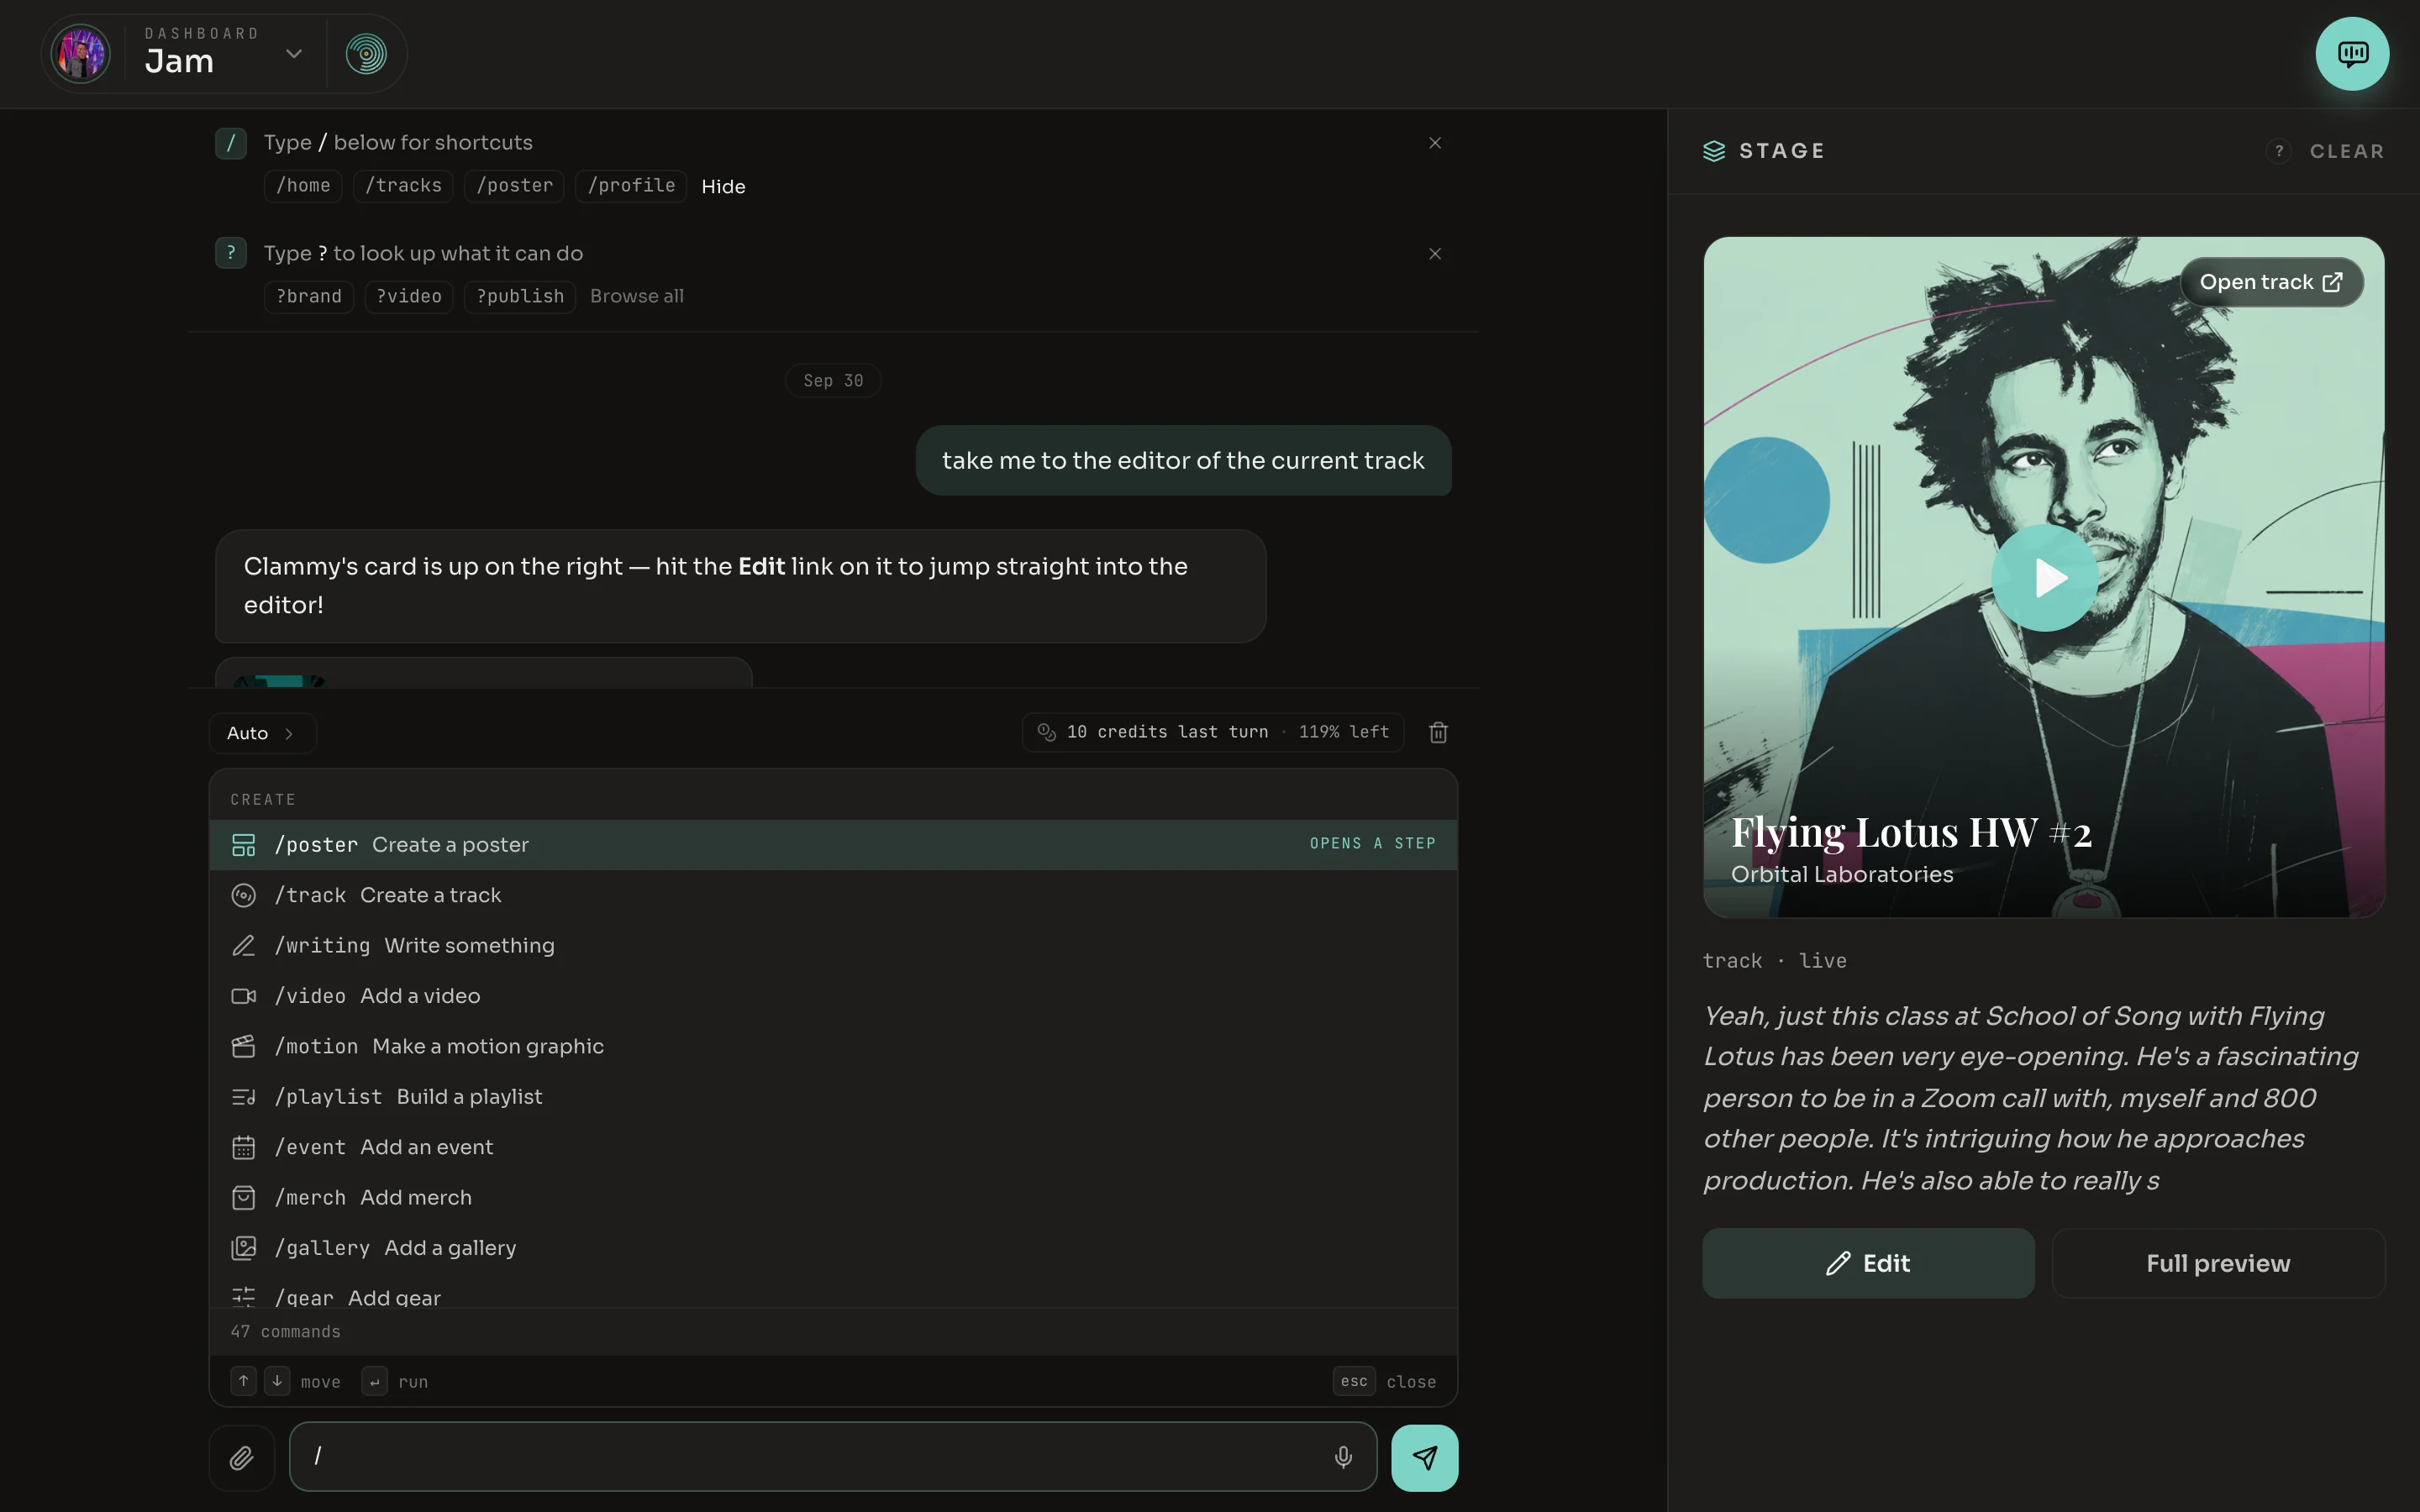
Task: Run the /poster Create a poster command
Action: click(x=833, y=845)
